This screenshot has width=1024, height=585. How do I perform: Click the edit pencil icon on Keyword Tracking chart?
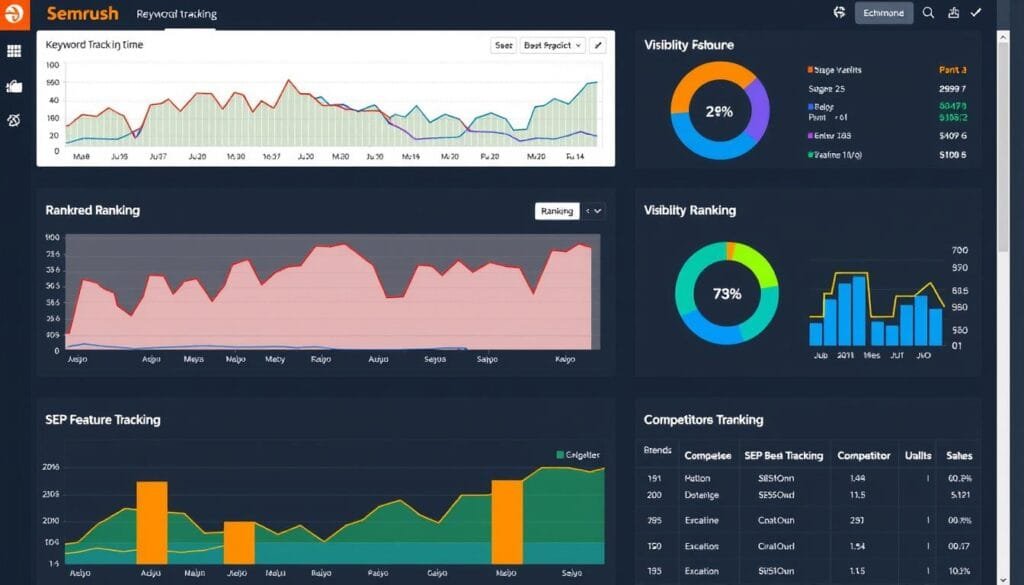pos(598,45)
